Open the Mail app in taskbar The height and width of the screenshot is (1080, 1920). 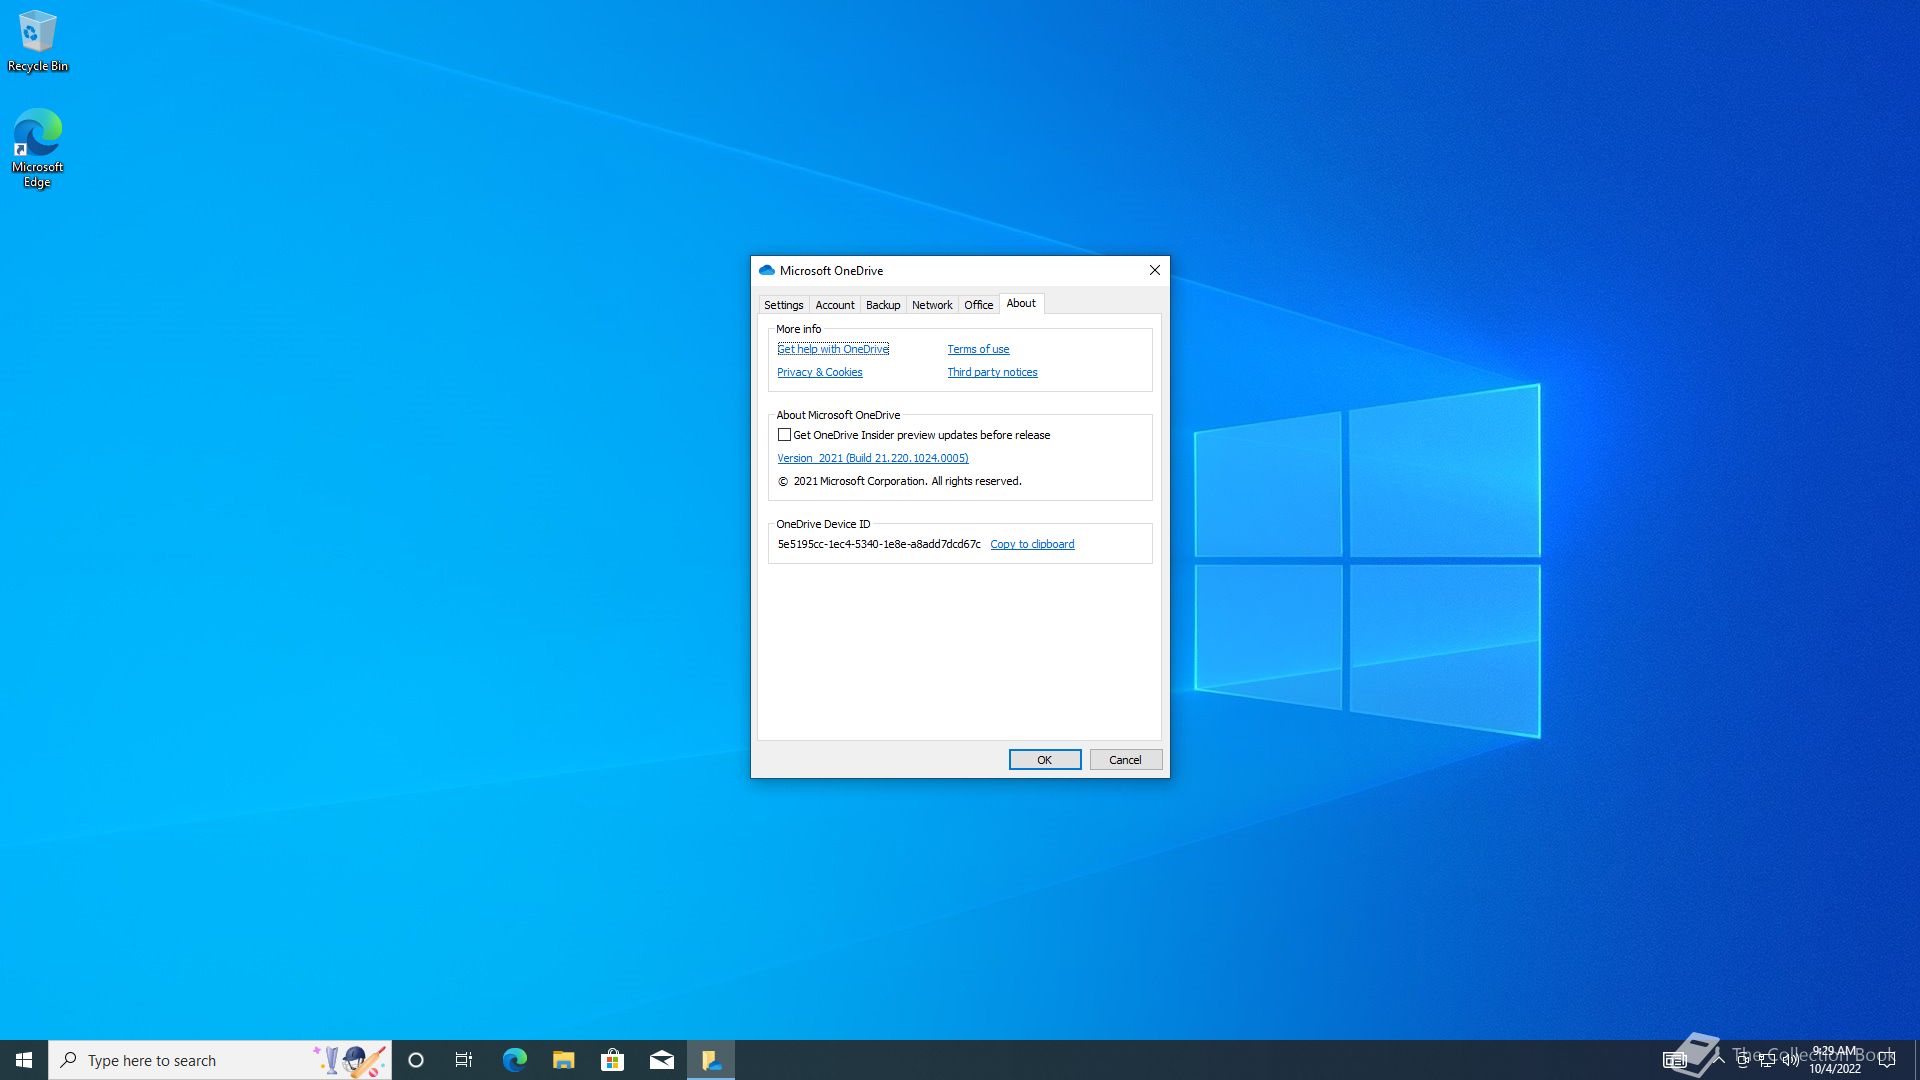point(662,1060)
